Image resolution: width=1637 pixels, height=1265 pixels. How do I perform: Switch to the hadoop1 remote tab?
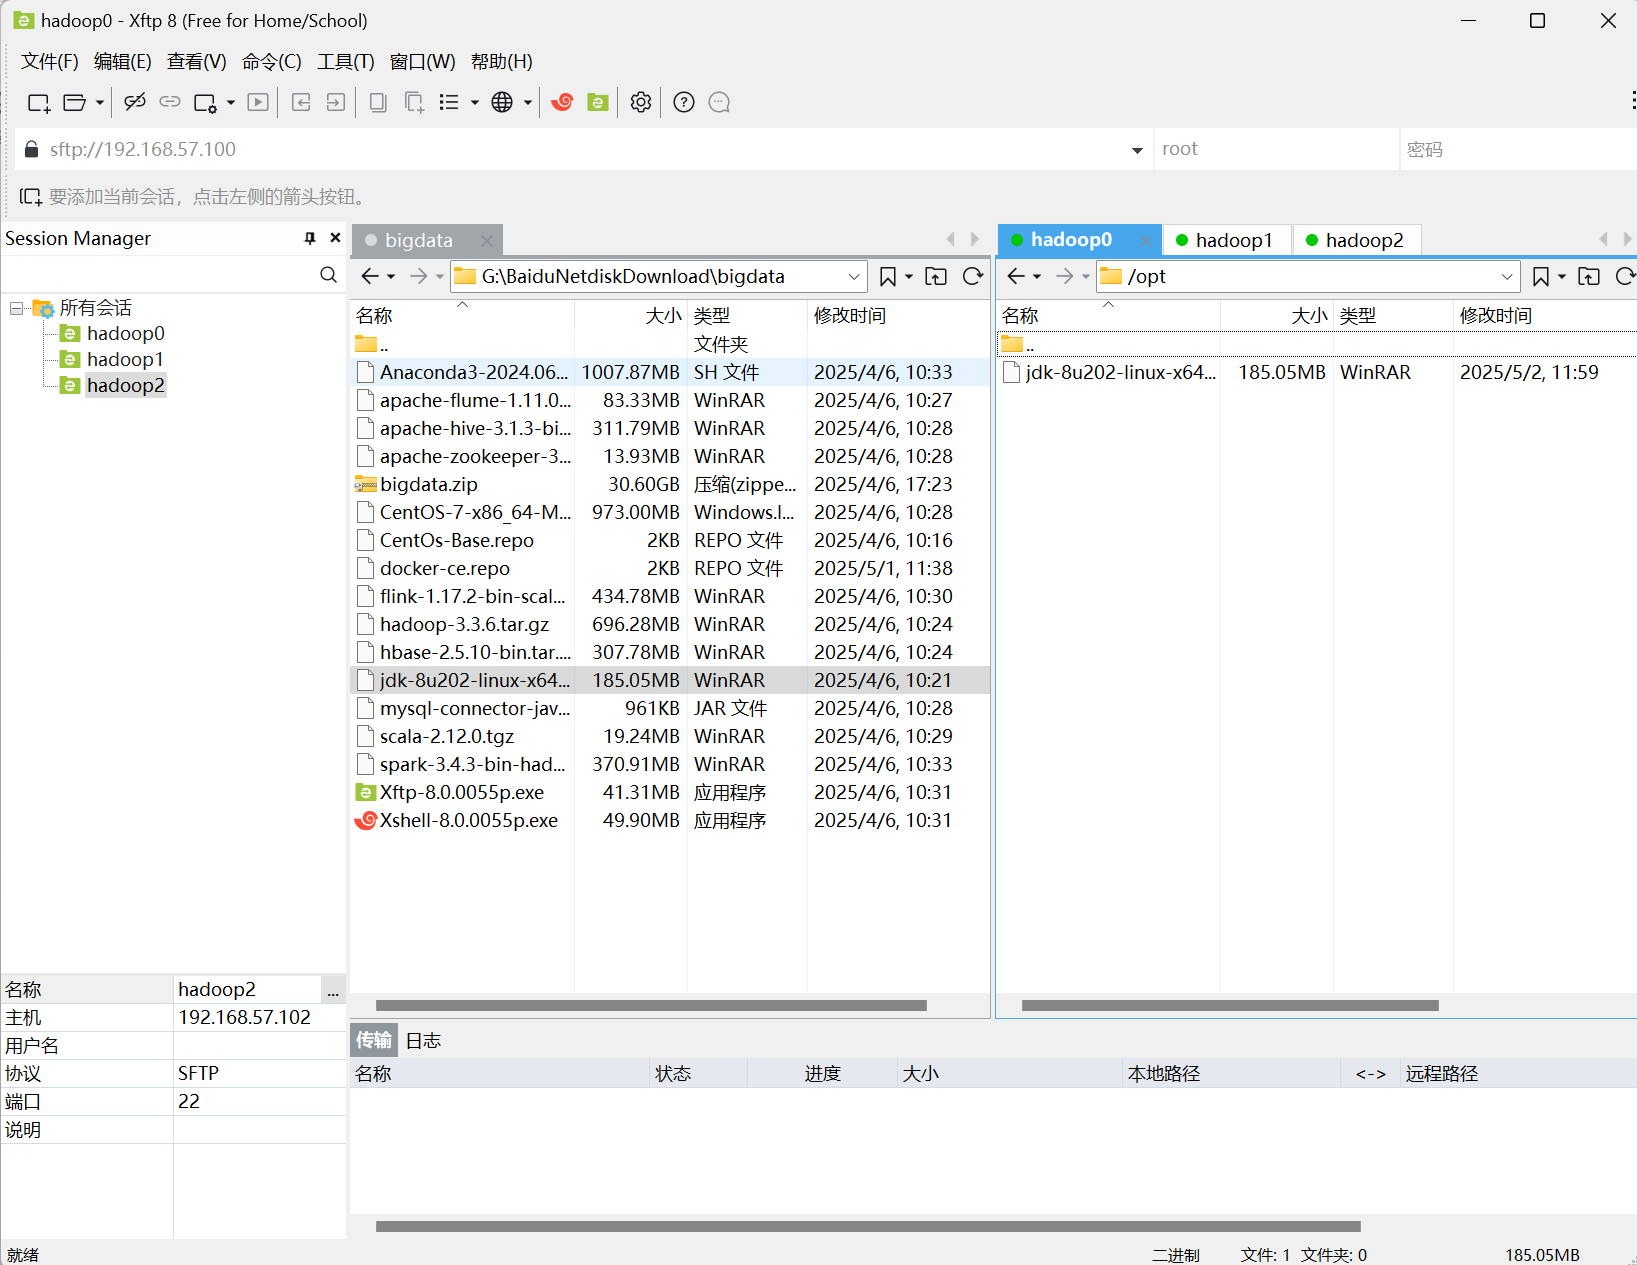pos(1226,240)
